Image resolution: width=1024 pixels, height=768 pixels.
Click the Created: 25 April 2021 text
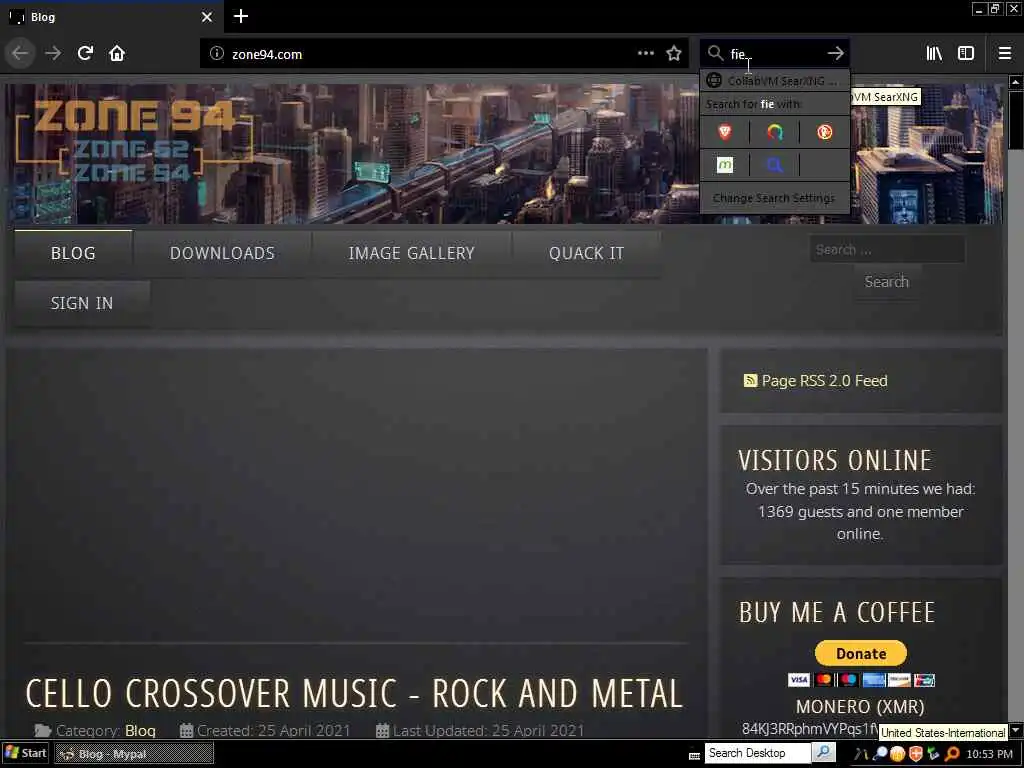coord(274,731)
